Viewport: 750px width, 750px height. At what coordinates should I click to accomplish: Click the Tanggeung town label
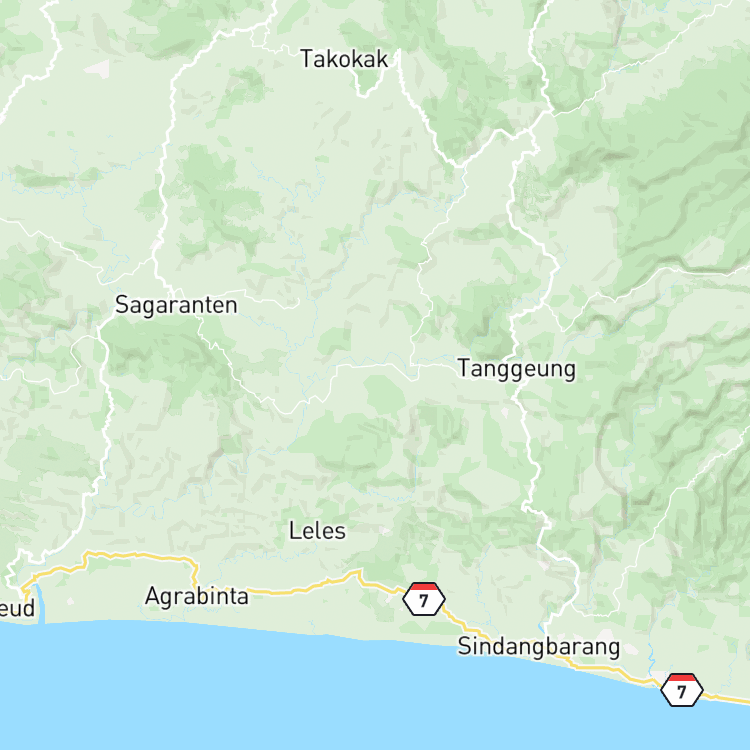pos(517,369)
